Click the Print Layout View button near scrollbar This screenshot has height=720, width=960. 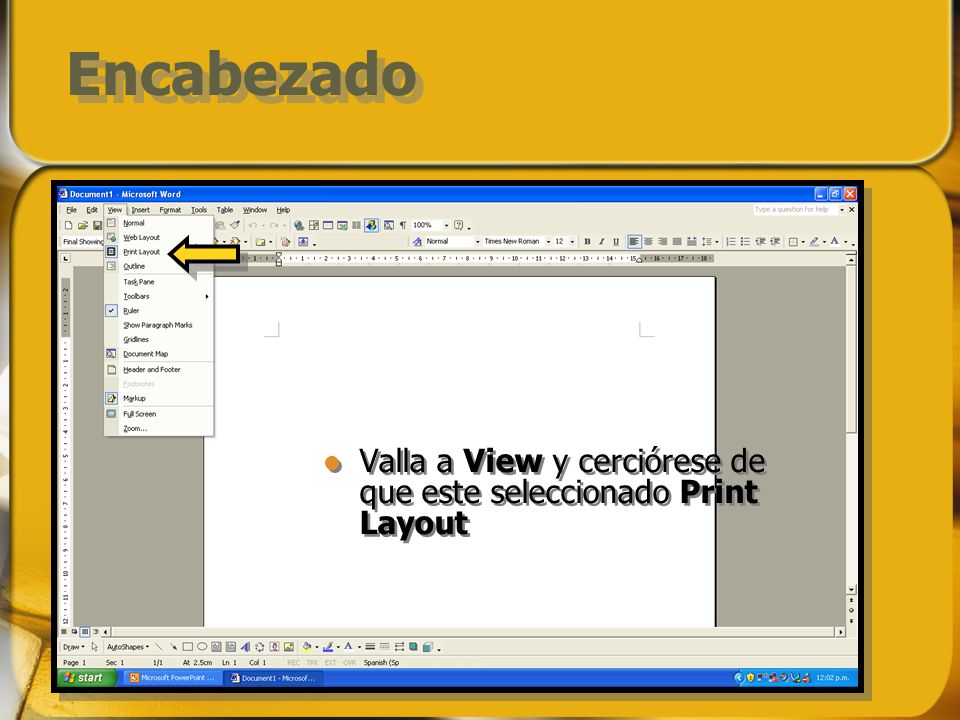point(85,631)
